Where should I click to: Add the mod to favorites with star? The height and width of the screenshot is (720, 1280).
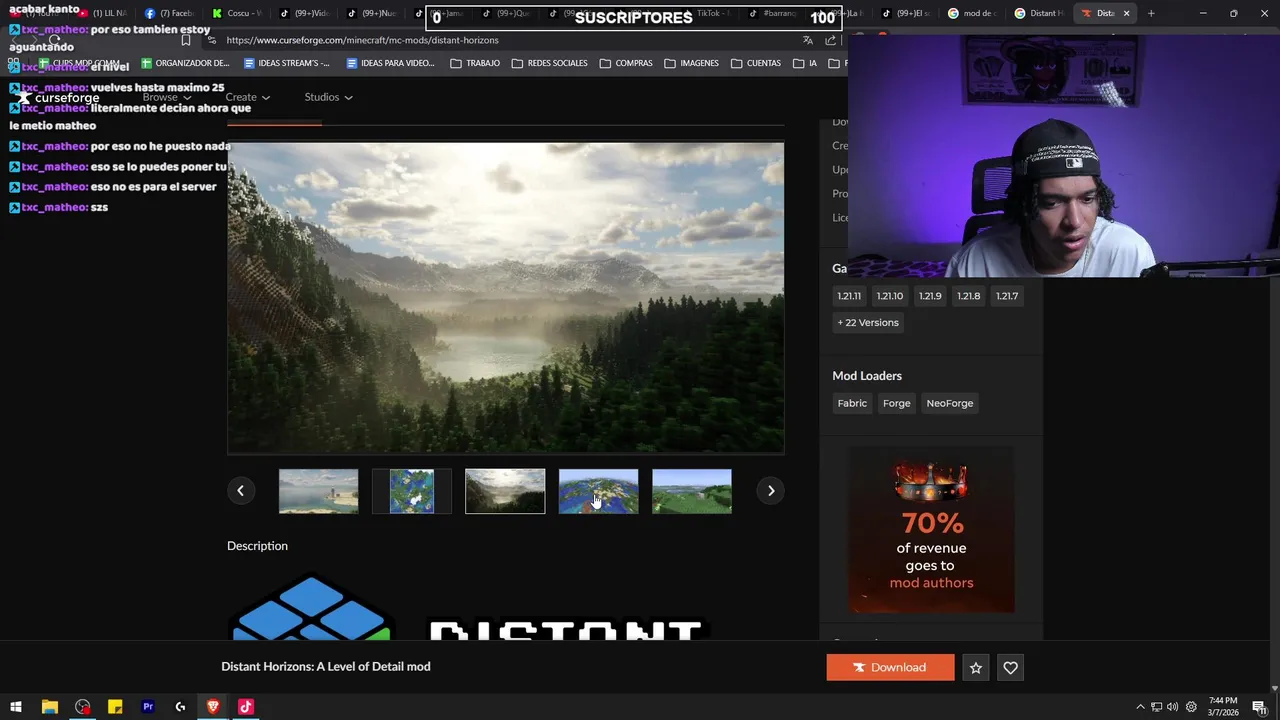click(976, 668)
